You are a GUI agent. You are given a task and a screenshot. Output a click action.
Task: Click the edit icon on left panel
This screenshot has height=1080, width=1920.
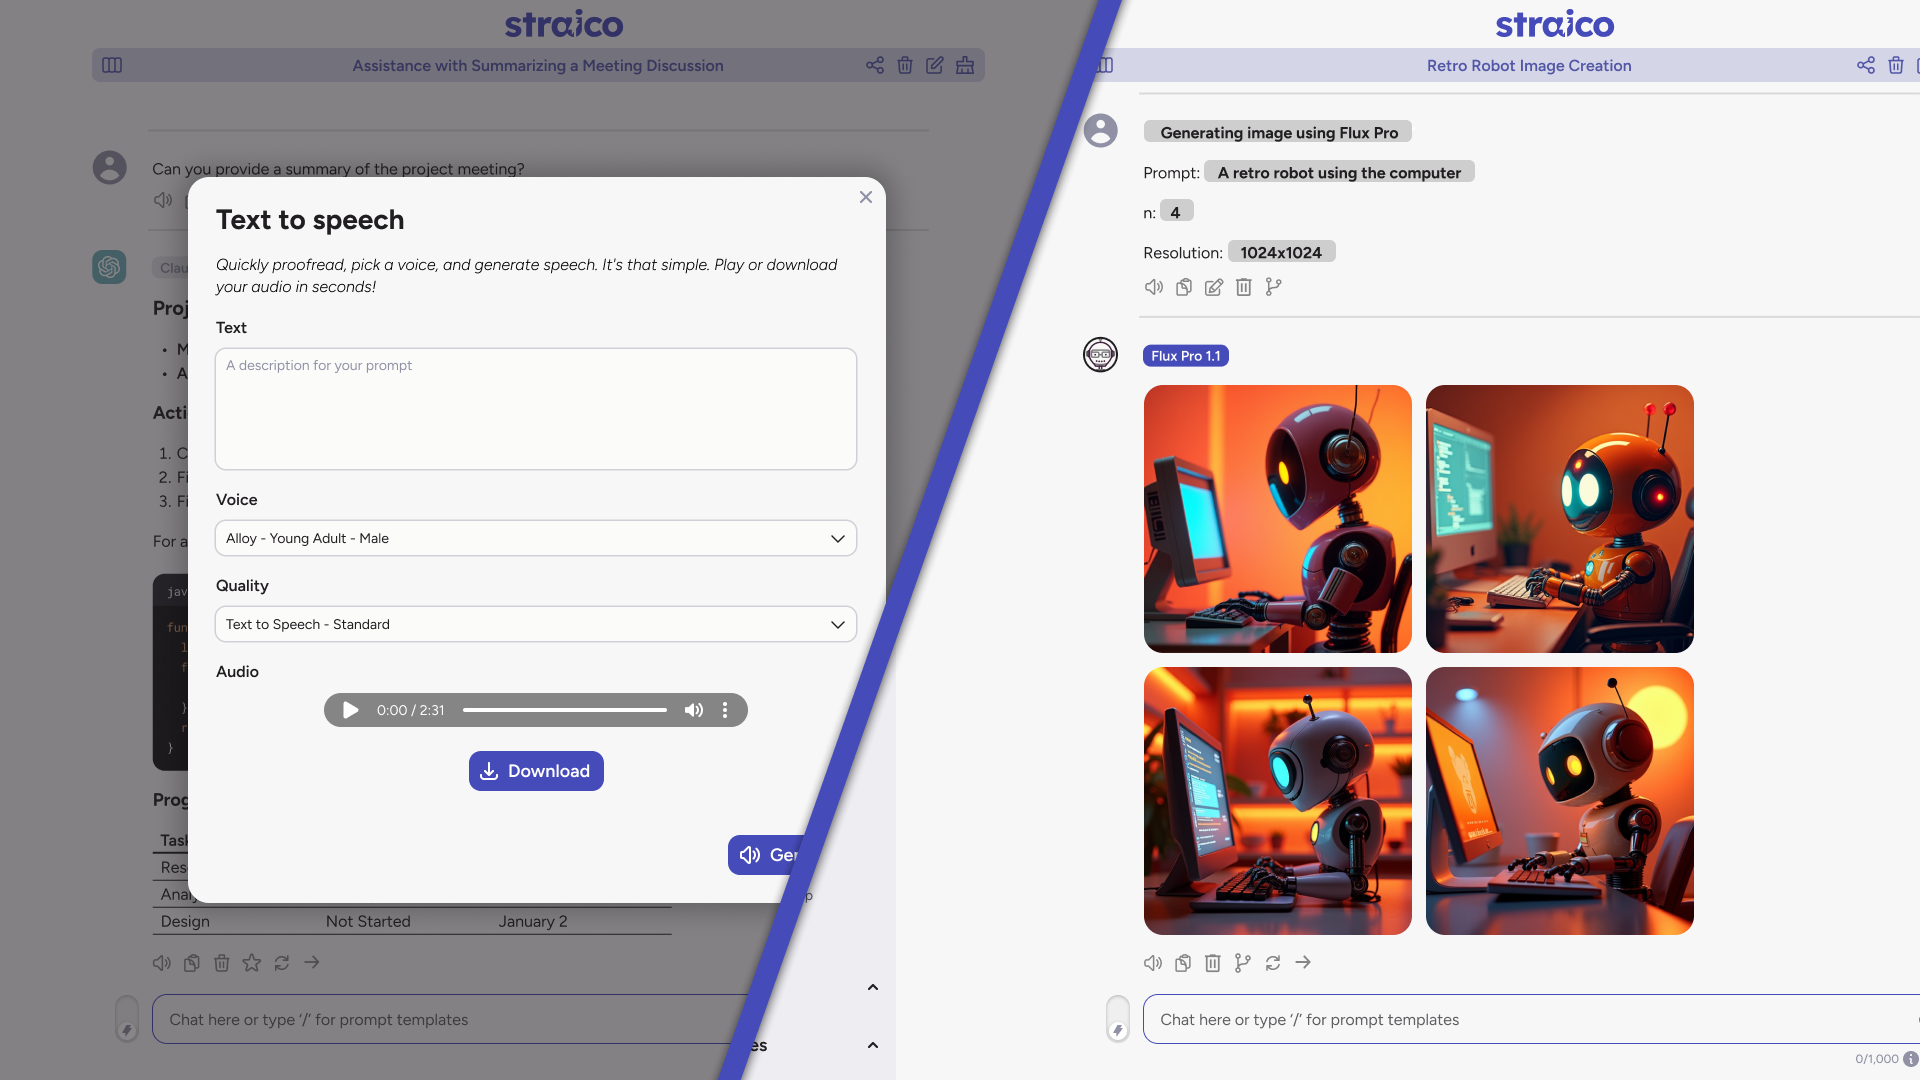pos(934,65)
